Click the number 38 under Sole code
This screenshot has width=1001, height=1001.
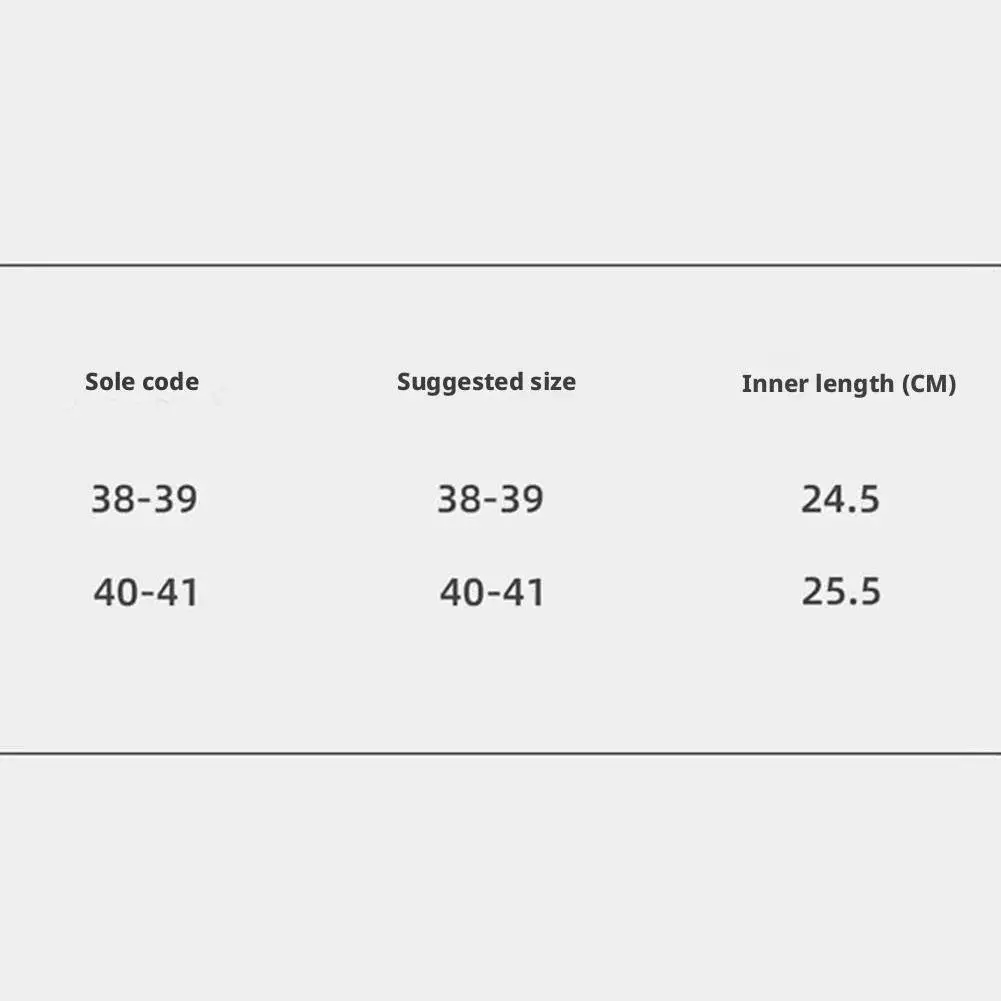coord(113,498)
